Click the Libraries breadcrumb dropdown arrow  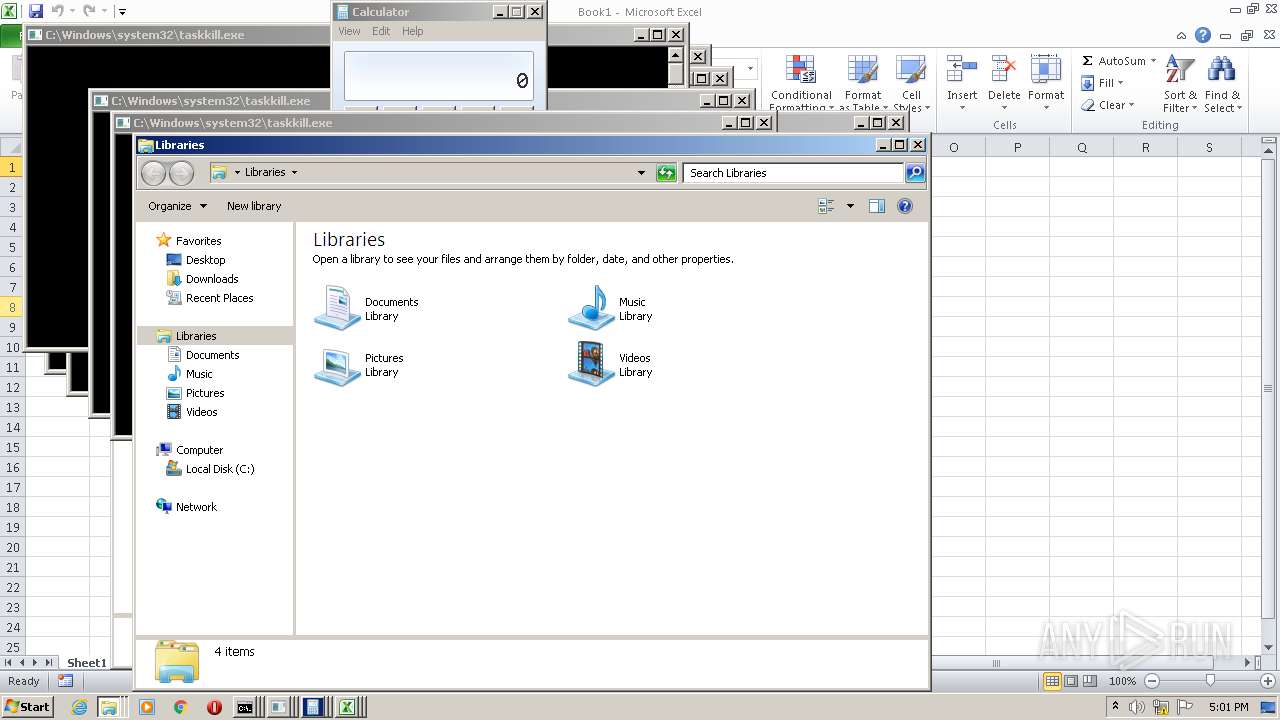(x=294, y=172)
